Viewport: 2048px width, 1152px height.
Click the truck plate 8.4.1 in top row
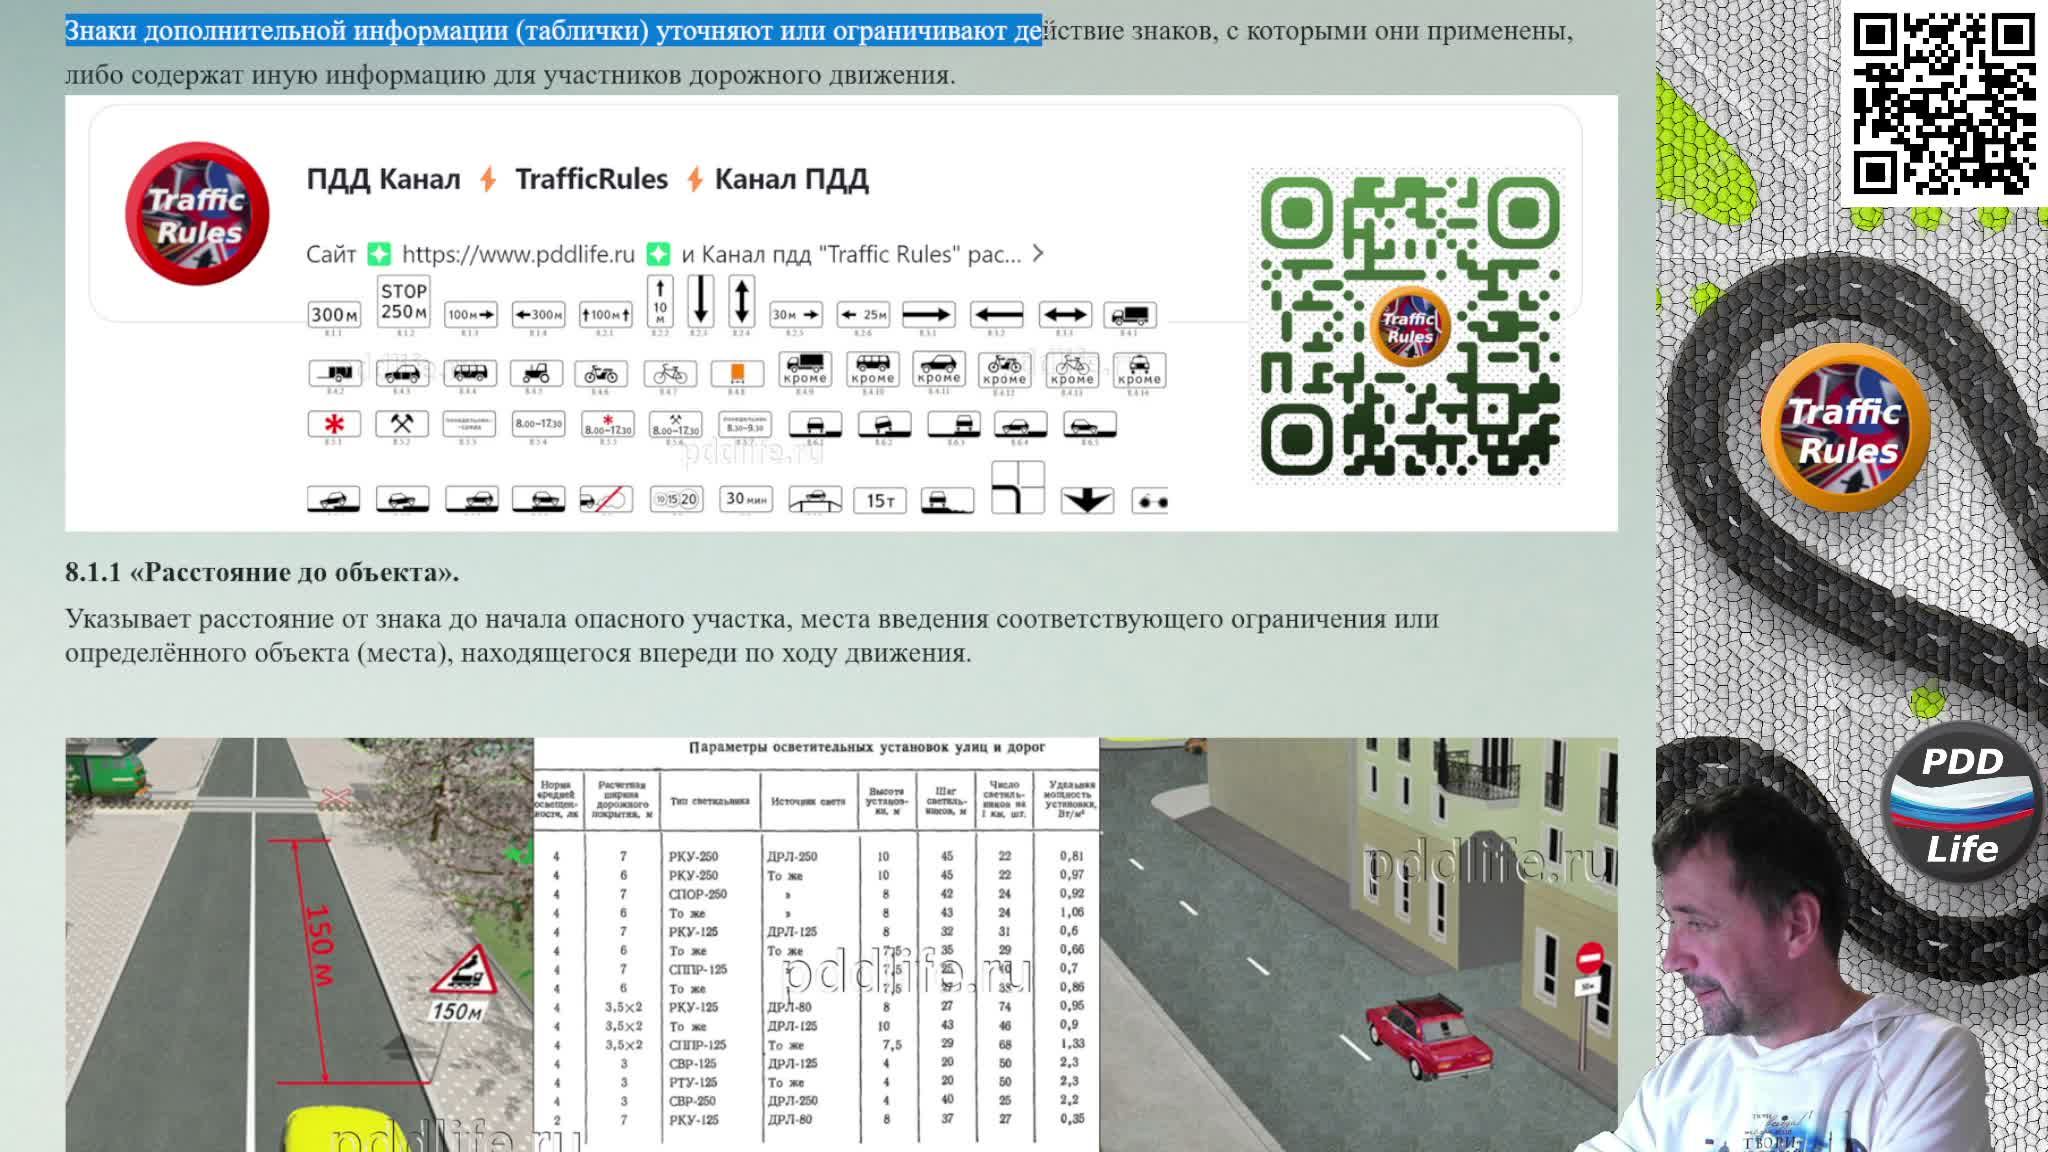coord(1130,315)
